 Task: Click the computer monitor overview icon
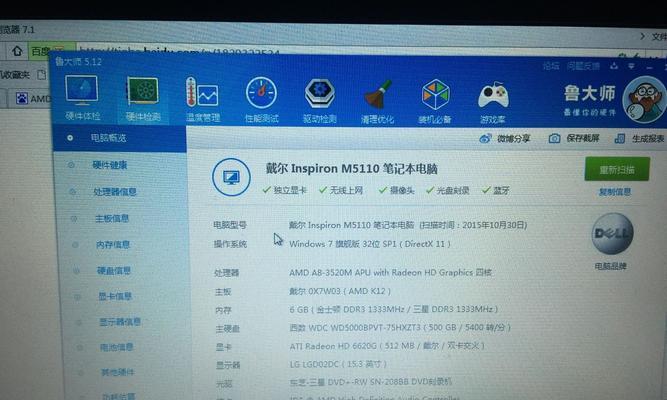coord(231,177)
